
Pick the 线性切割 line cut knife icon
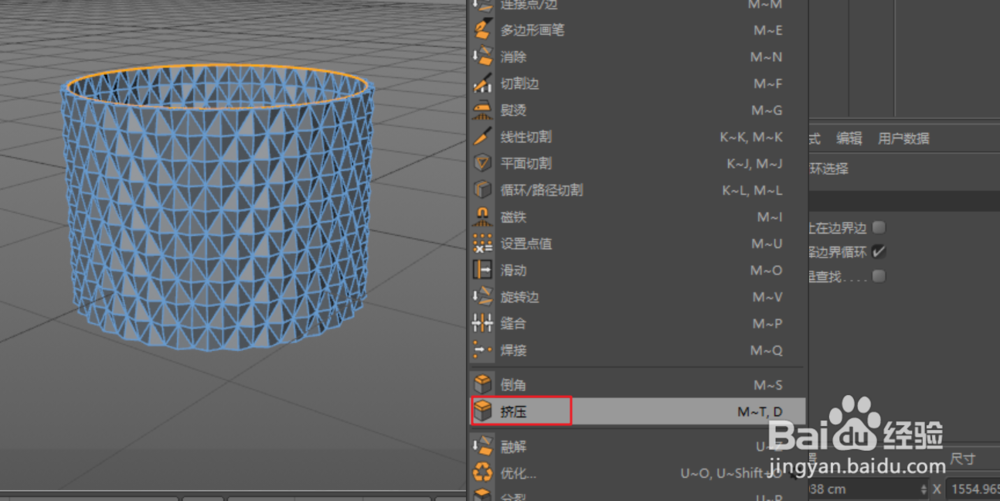tap(482, 136)
